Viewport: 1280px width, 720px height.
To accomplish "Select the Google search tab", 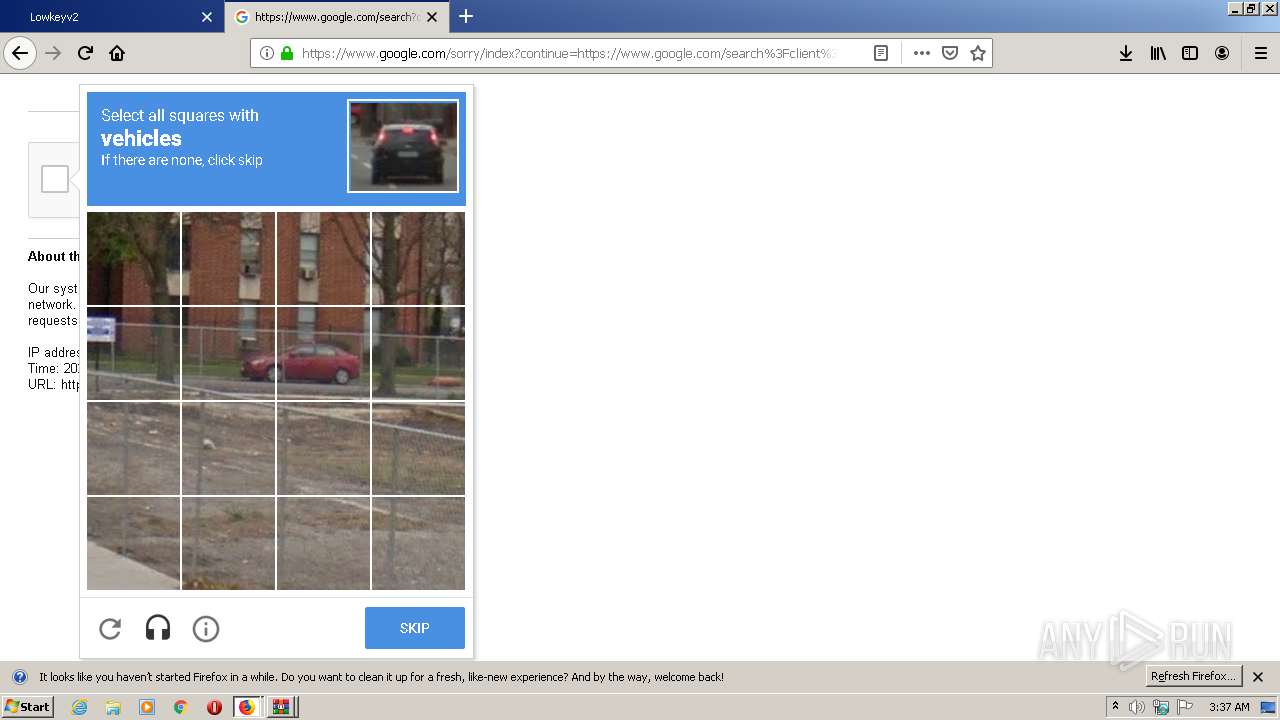I will point(336,17).
